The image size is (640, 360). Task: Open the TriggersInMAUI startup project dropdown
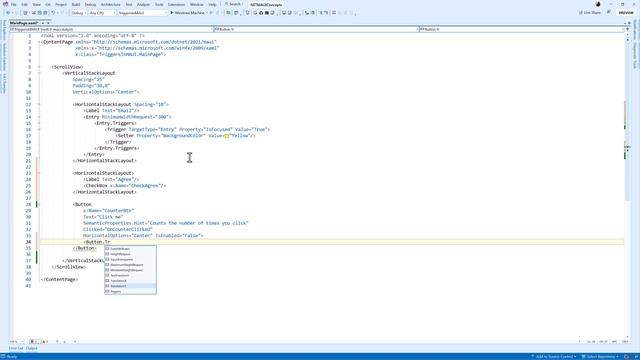(x=142, y=13)
